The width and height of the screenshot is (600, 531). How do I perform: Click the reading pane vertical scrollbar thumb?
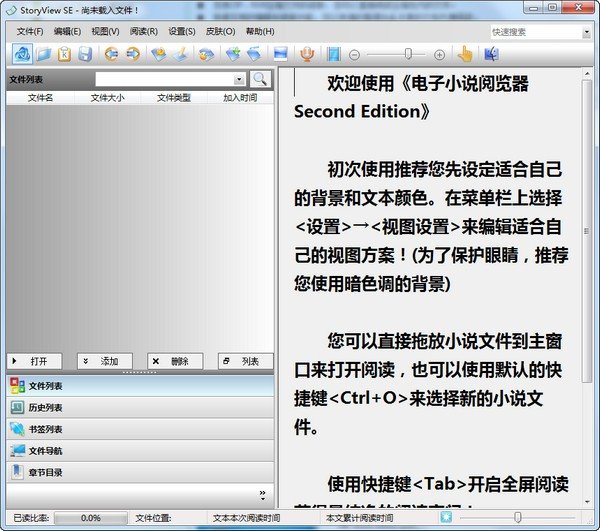[587, 231]
